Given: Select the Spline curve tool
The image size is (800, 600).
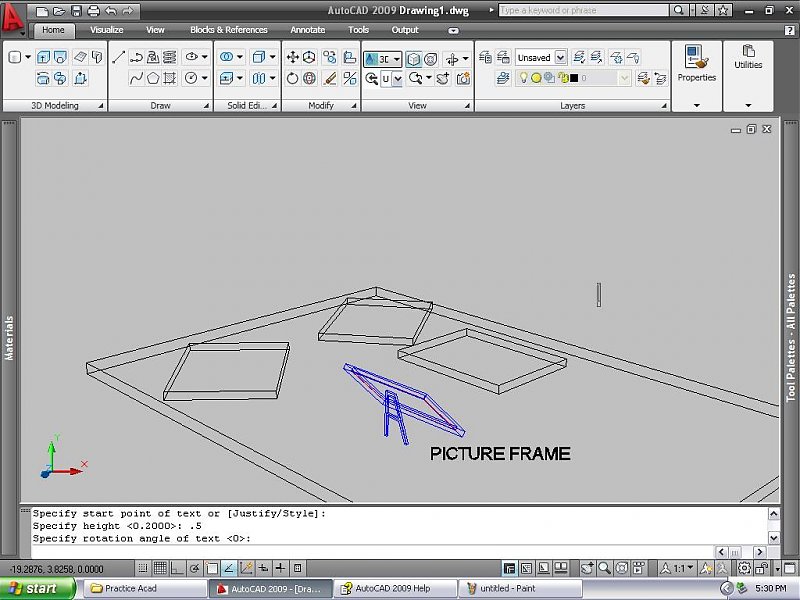Looking at the screenshot, I should point(136,79).
